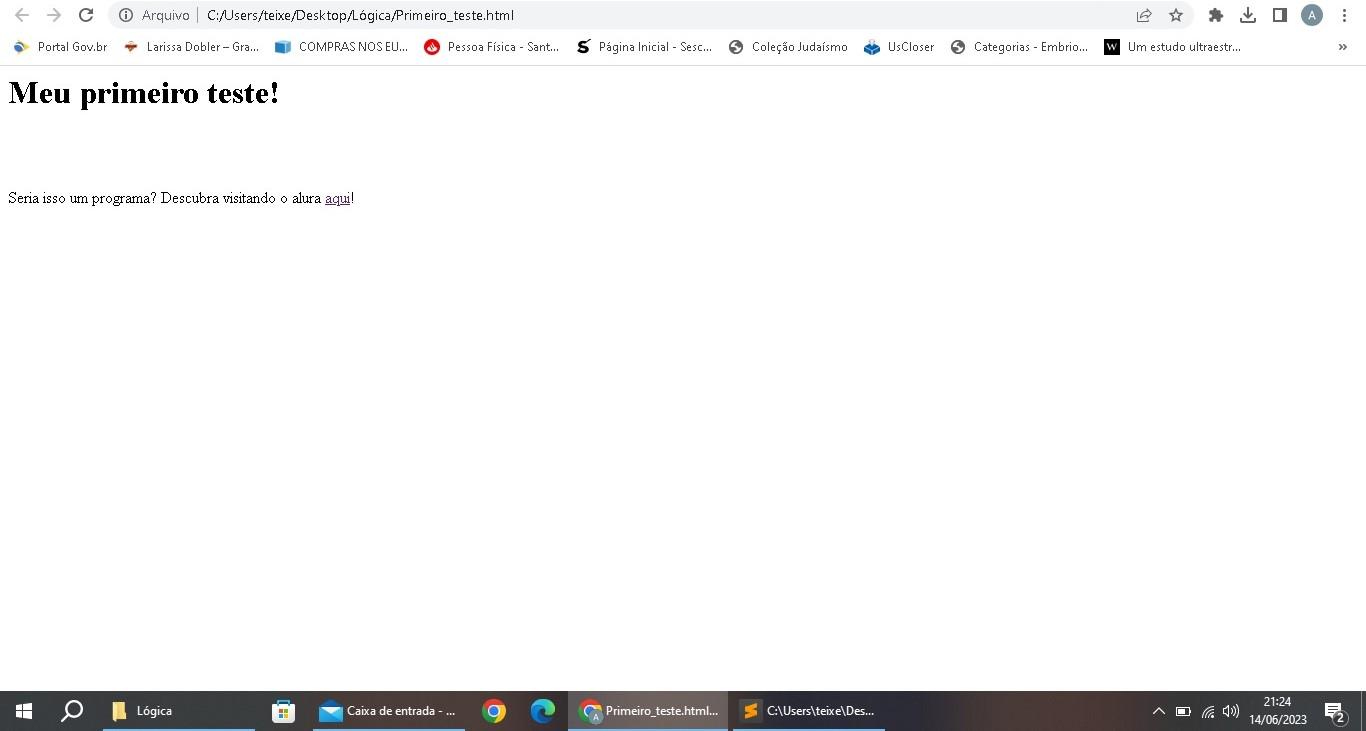Image resolution: width=1366 pixels, height=731 pixels.
Task: View site information icon beside Arquivo
Action: (126, 15)
